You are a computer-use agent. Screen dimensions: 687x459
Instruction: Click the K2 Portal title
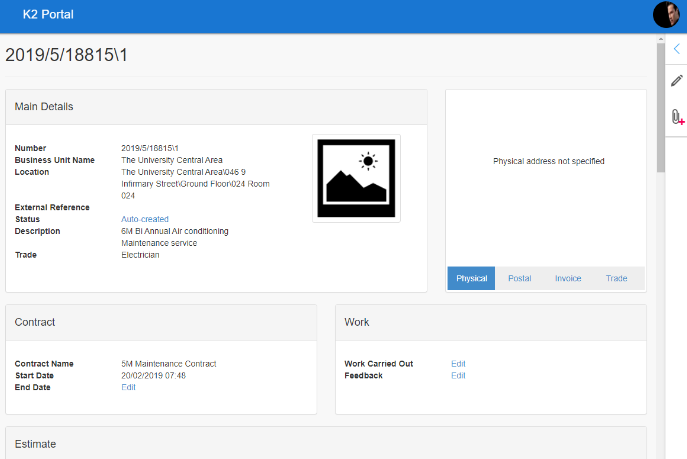pos(48,15)
